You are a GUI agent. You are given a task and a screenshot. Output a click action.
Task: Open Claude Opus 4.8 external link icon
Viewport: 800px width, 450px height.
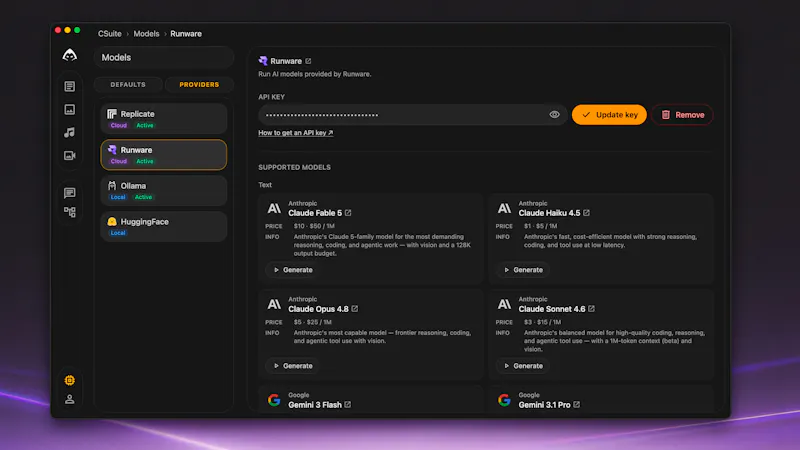coord(355,309)
